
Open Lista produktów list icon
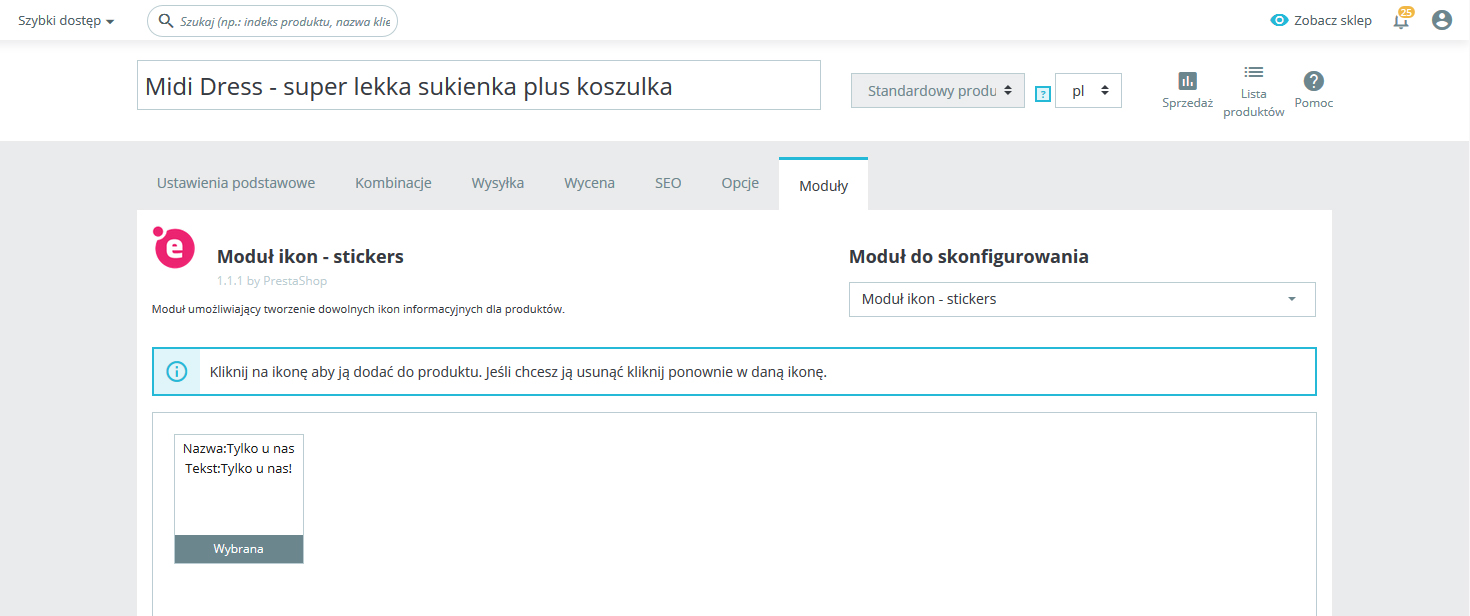(1253, 72)
